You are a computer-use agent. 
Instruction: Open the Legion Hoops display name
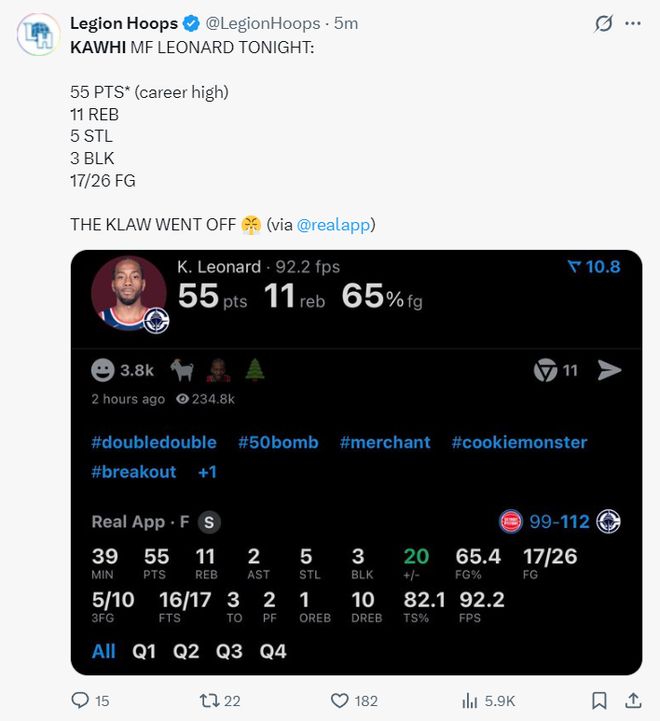pos(124,23)
